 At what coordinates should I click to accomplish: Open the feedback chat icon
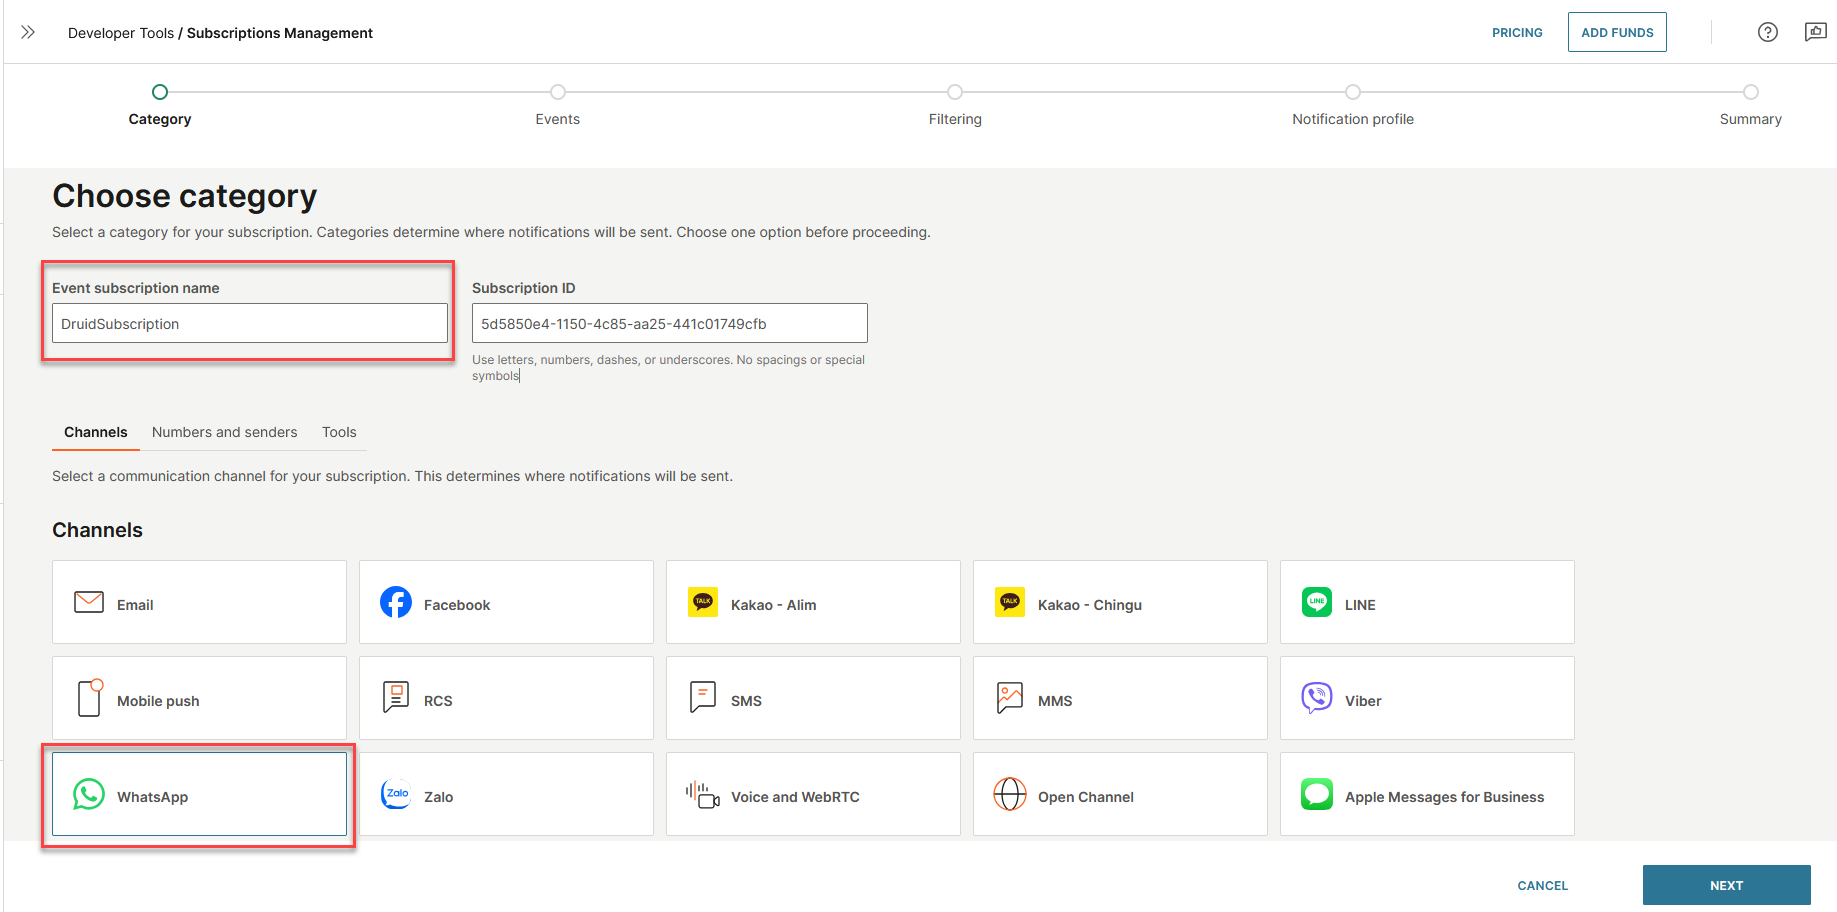coord(1815,32)
